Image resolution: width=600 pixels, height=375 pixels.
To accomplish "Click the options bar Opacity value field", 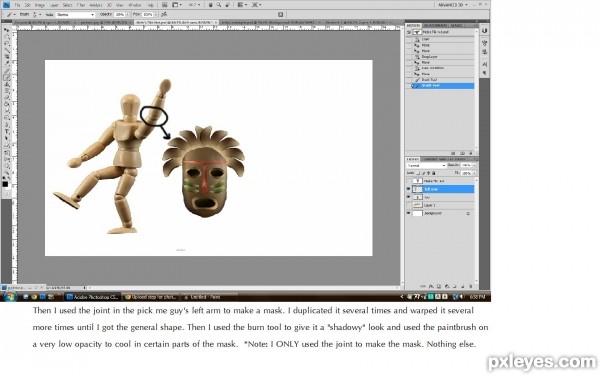I will [x=120, y=14].
